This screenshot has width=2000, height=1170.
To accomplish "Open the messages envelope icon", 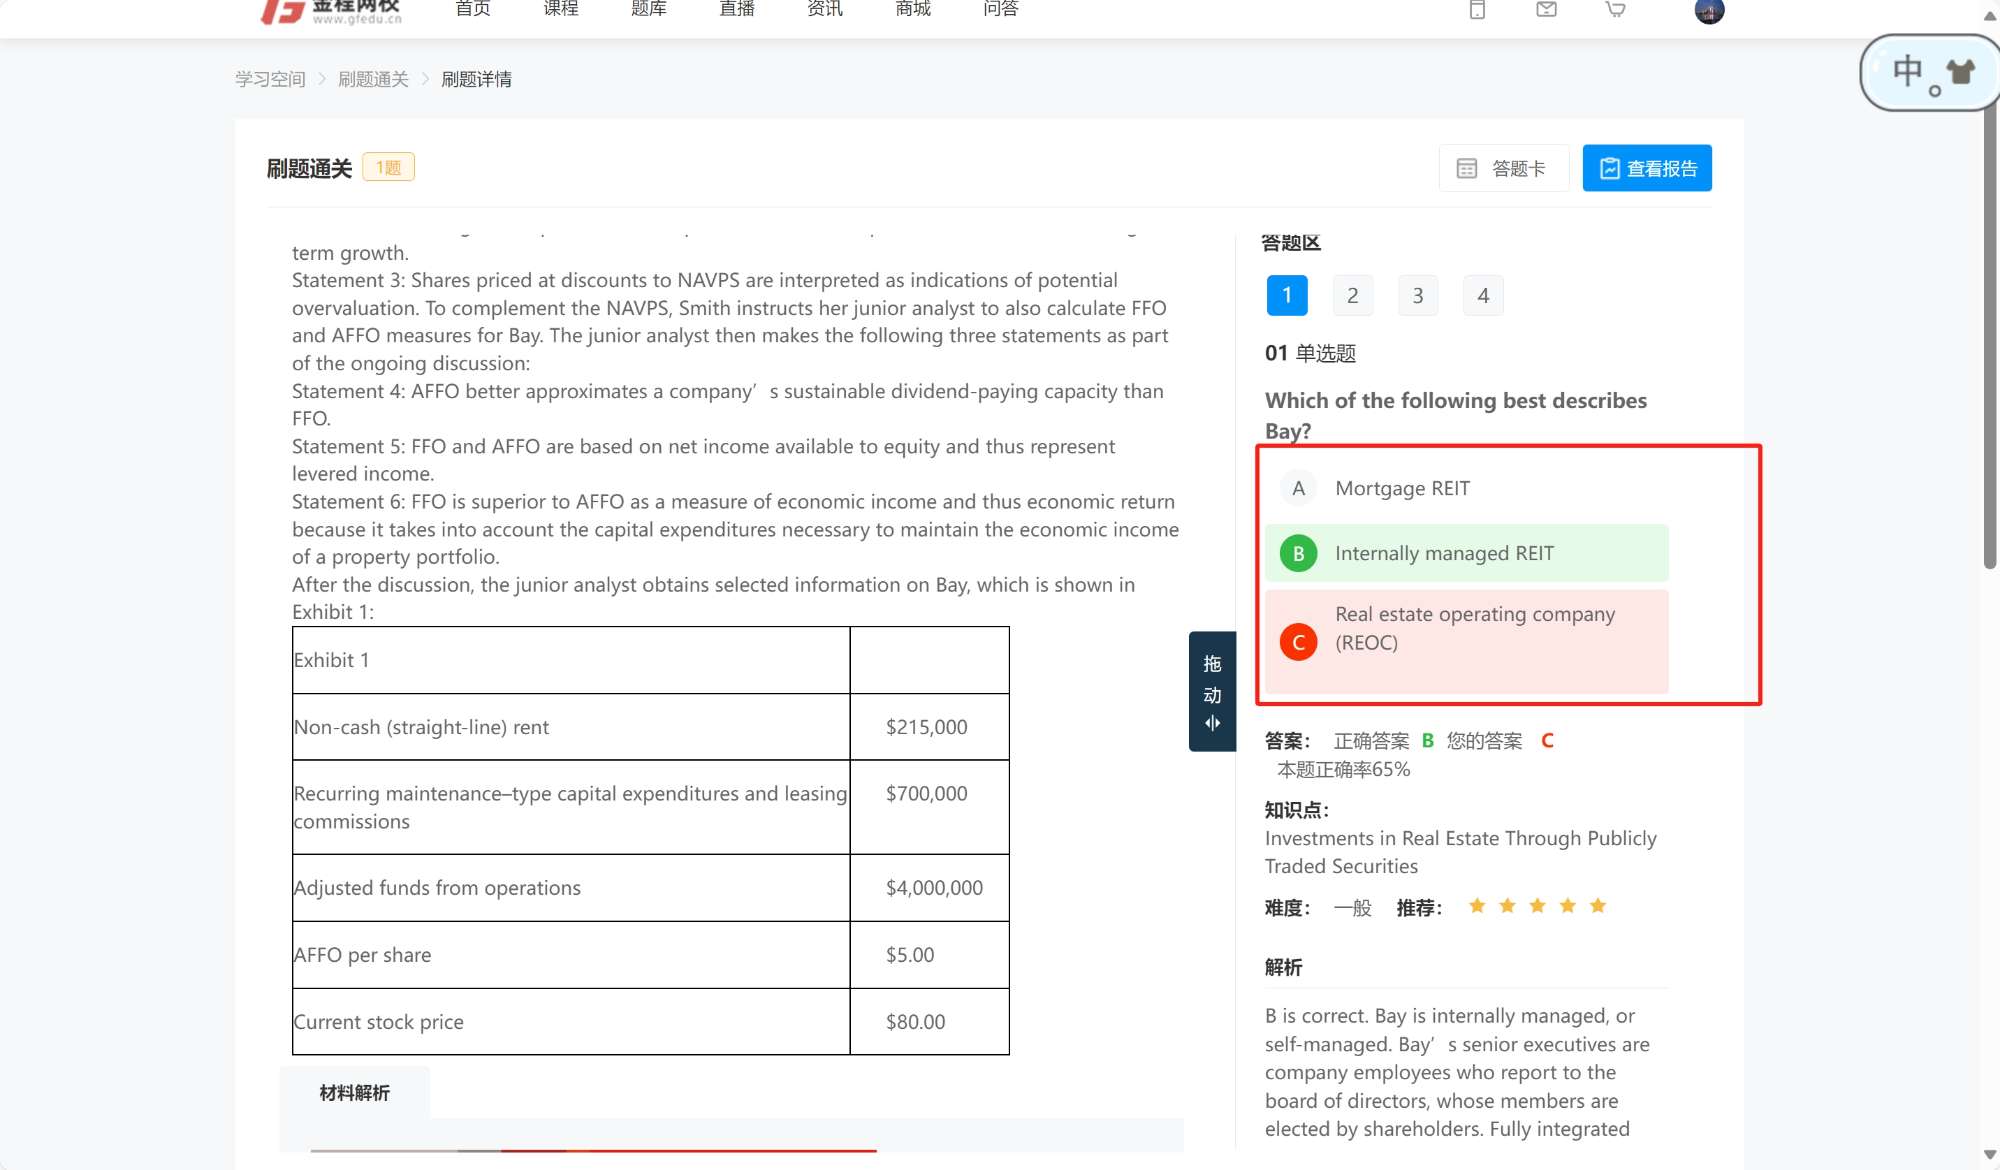I will 1546,10.
